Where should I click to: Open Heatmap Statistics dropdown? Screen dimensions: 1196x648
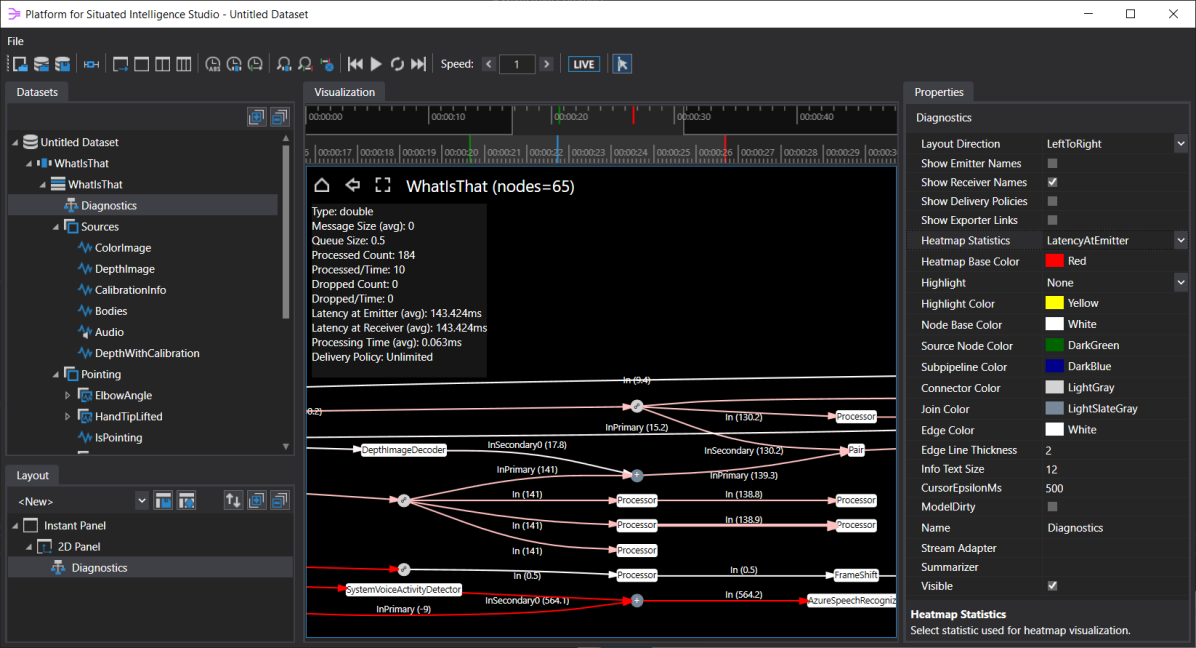[1180, 240]
